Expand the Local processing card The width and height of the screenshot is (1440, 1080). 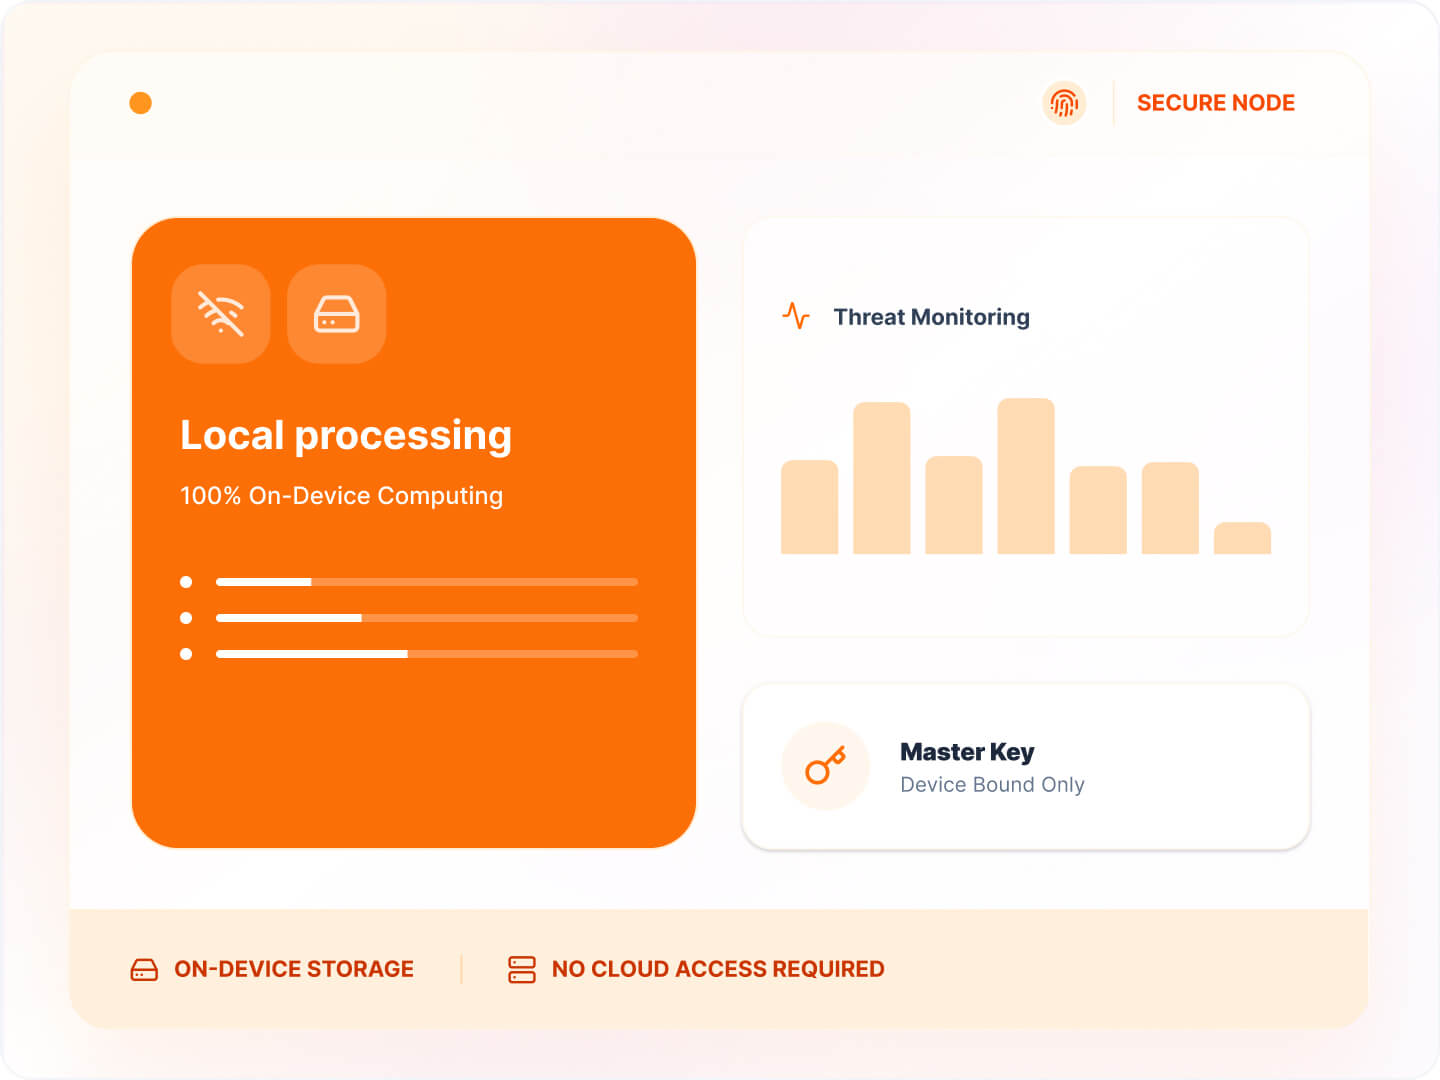point(413,533)
